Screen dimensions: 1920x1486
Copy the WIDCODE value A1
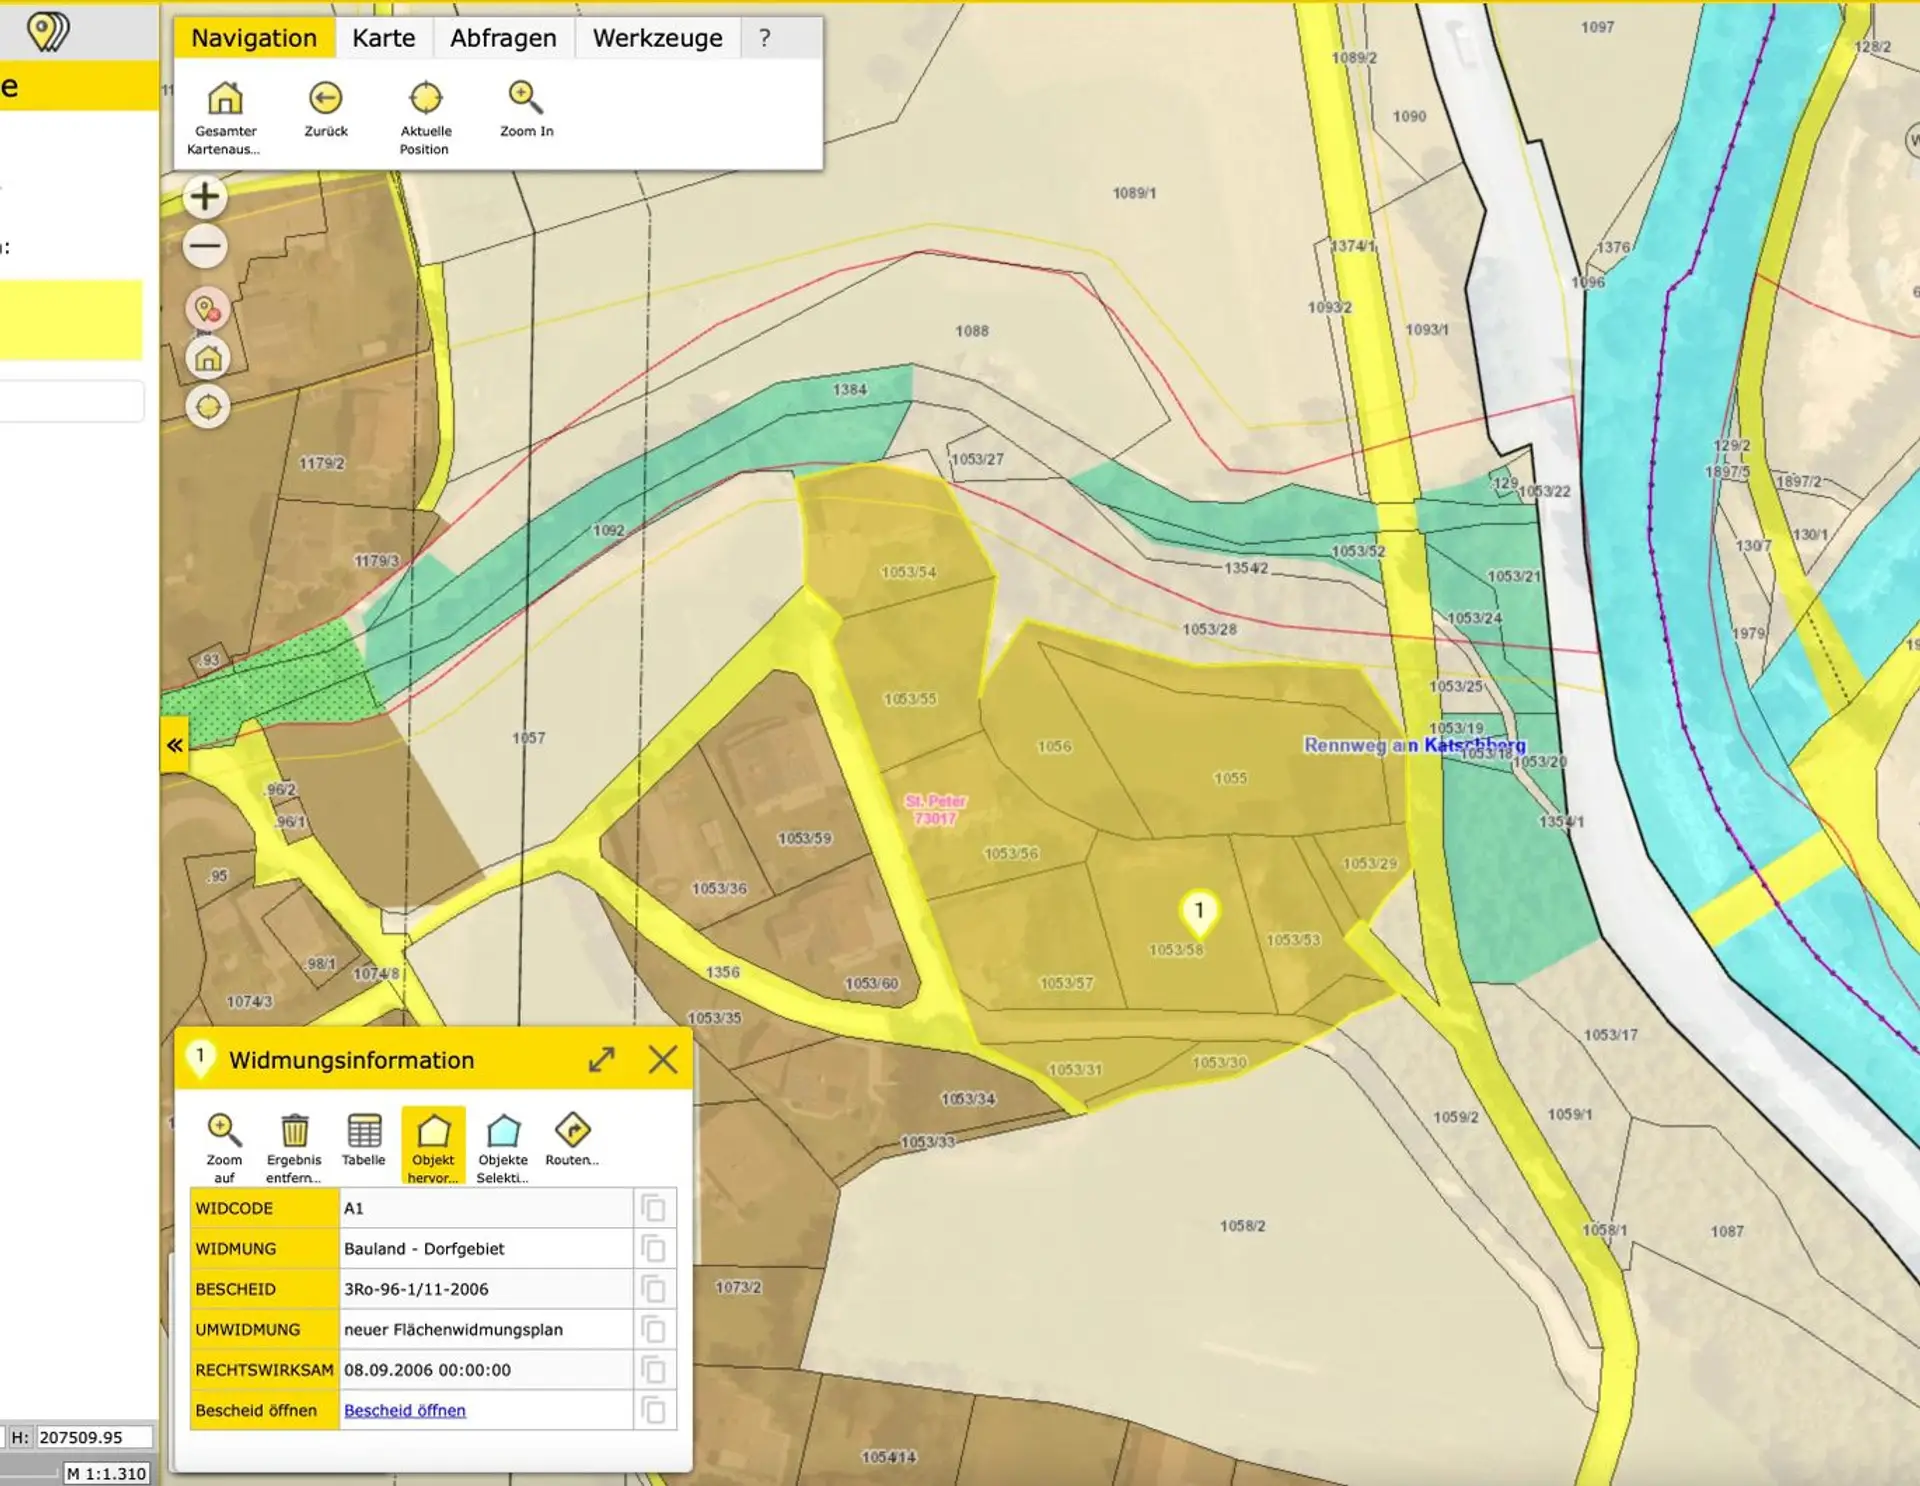(654, 1208)
